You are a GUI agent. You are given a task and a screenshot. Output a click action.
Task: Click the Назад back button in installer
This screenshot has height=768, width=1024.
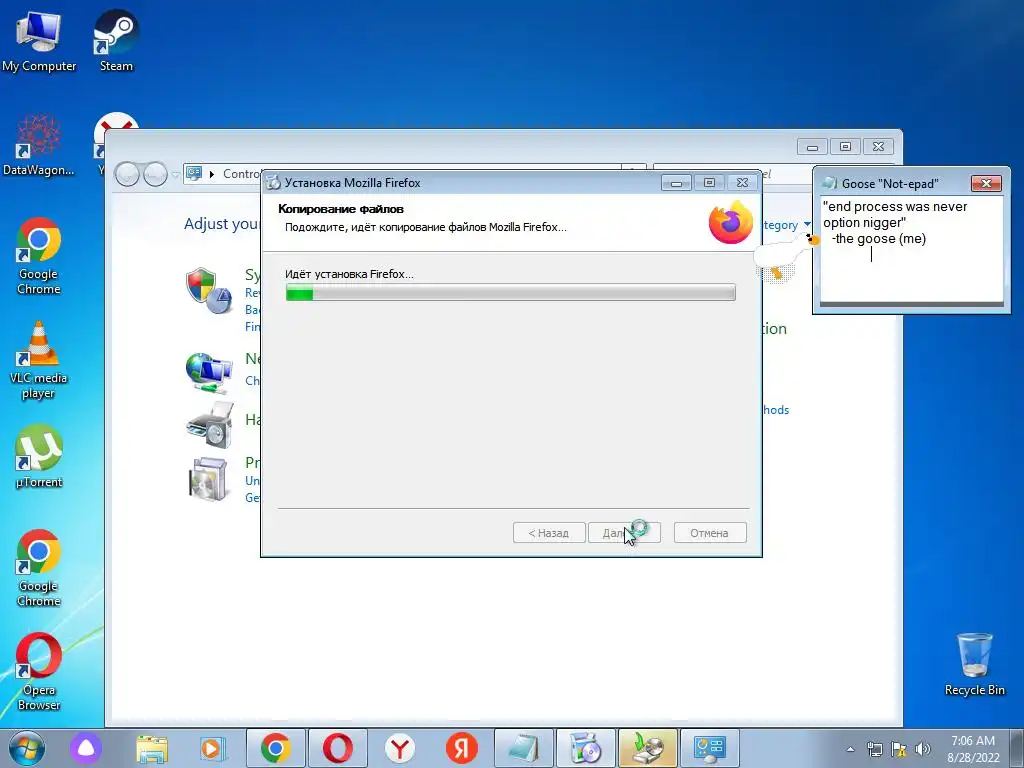[549, 533]
